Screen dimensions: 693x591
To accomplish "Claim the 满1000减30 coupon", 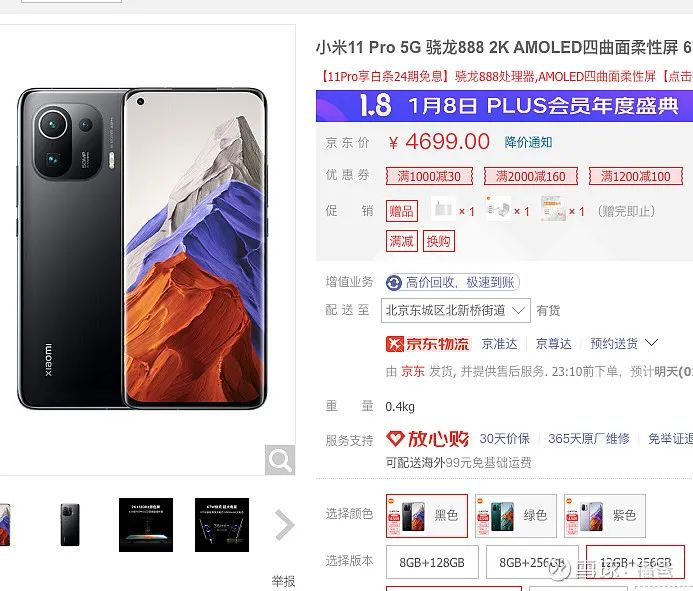I will [429, 176].
